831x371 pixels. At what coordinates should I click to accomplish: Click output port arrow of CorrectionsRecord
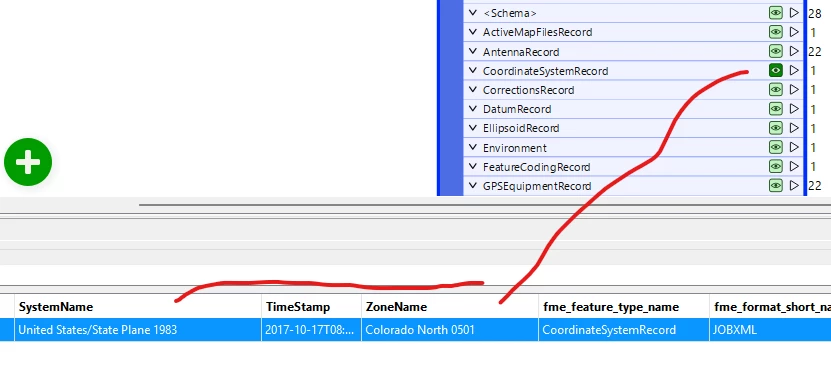(793, 89)
